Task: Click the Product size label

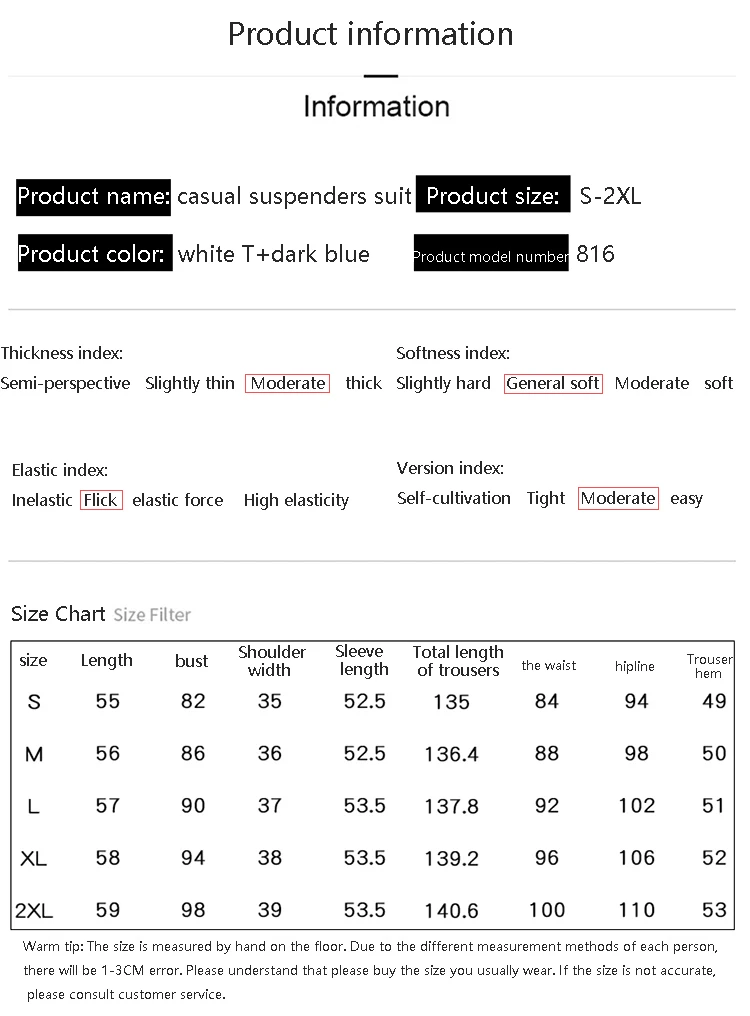Action: [x=493, y=194]
